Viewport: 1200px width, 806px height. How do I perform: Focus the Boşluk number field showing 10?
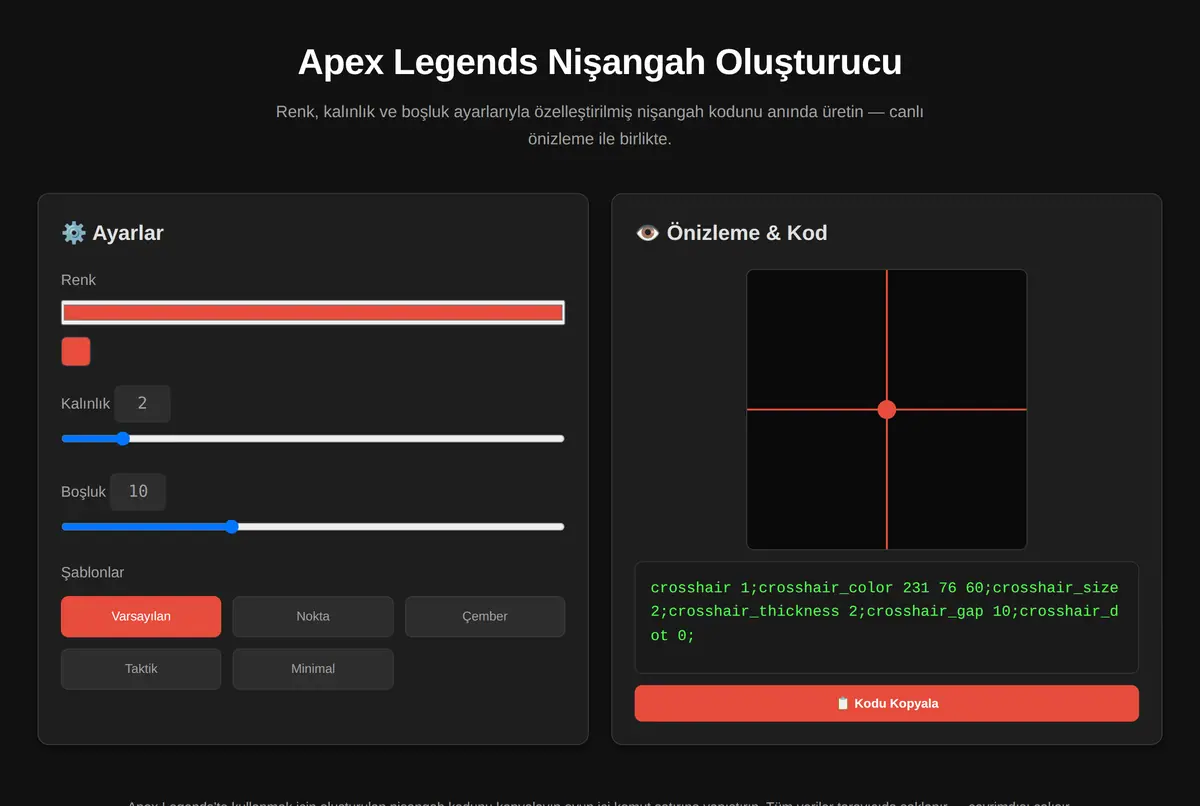(138, 492)
